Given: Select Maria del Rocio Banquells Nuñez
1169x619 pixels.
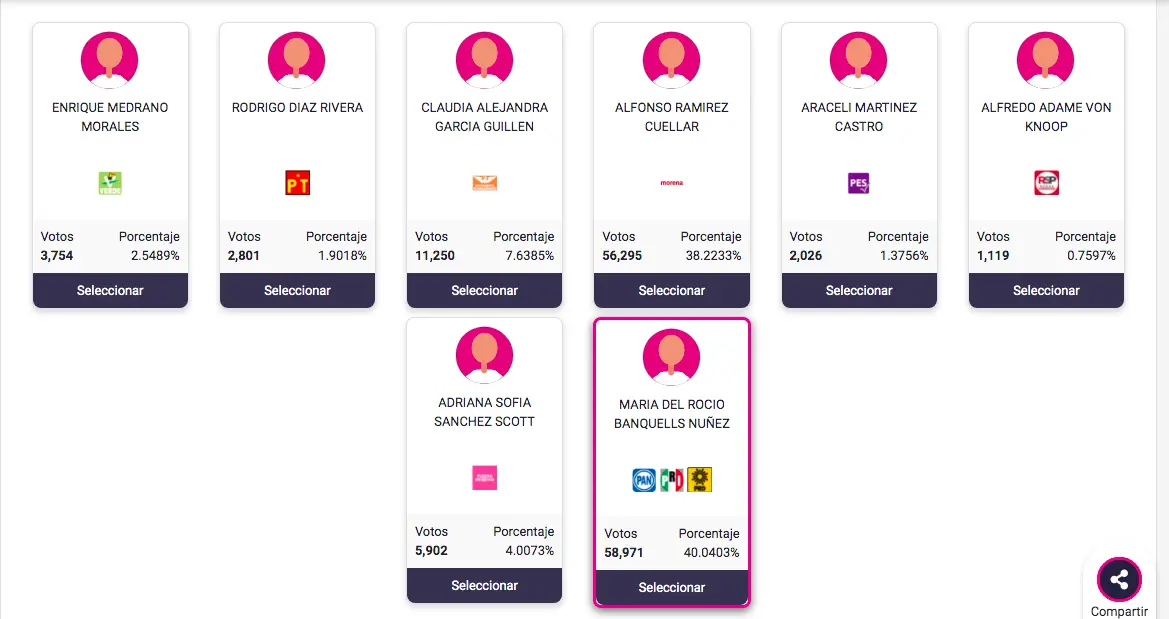Looking at the screenshot, I should 671,588.
